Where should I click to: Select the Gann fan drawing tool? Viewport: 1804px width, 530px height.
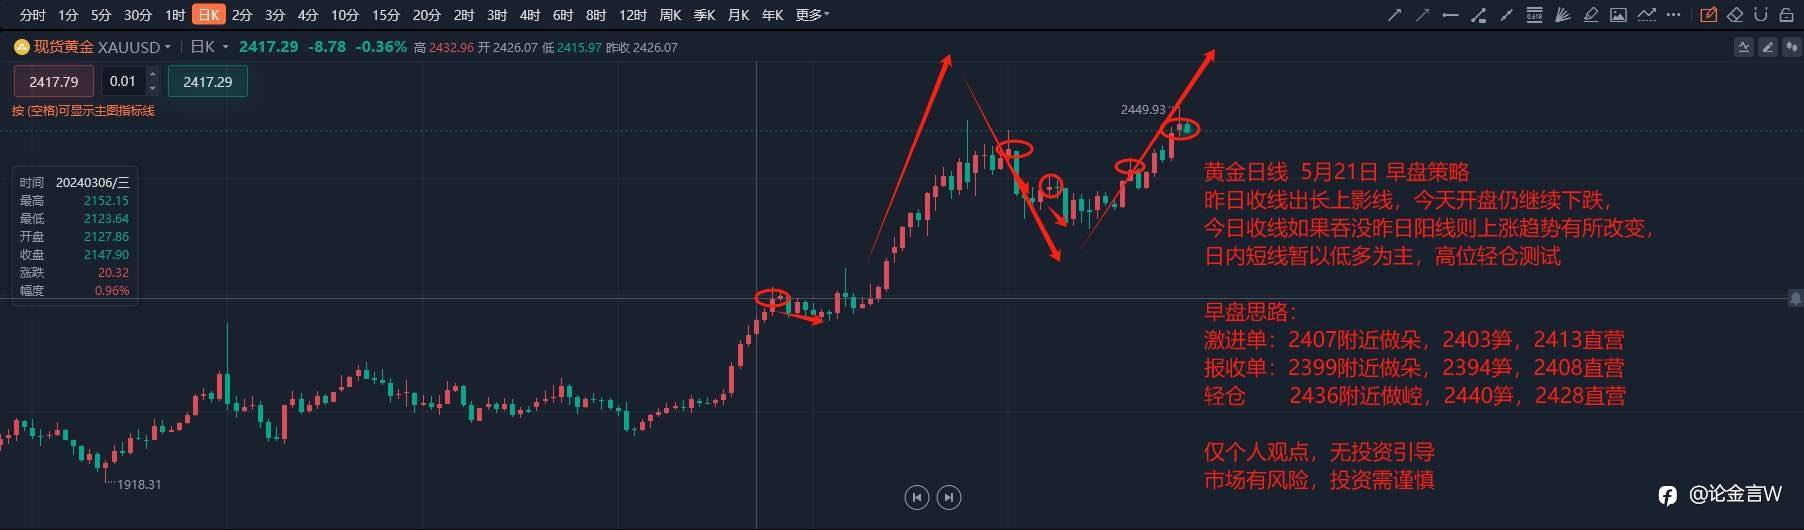pos(1563,15)
